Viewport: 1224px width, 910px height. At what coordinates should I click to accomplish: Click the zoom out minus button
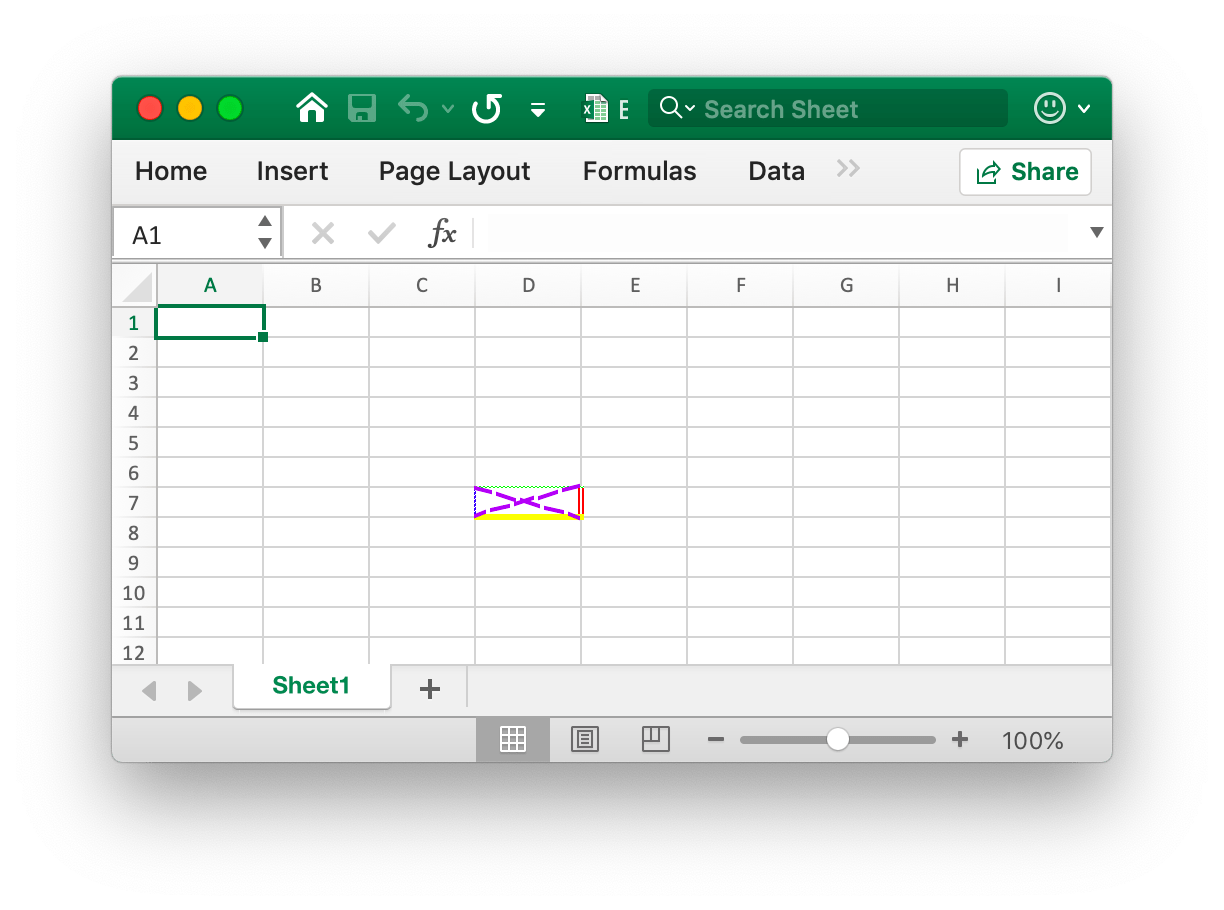716,740
